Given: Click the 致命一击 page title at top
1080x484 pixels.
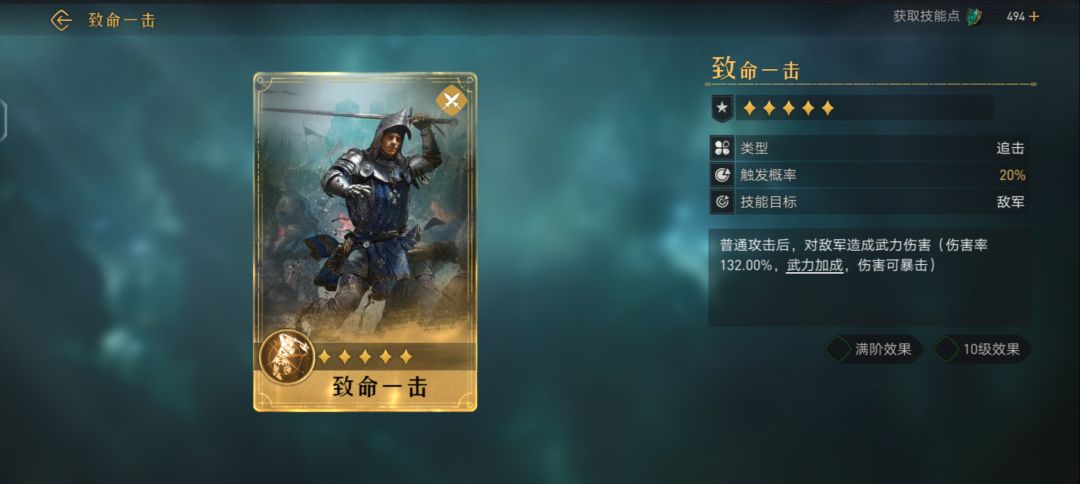Looking at the screenshot, I should 122,21.
